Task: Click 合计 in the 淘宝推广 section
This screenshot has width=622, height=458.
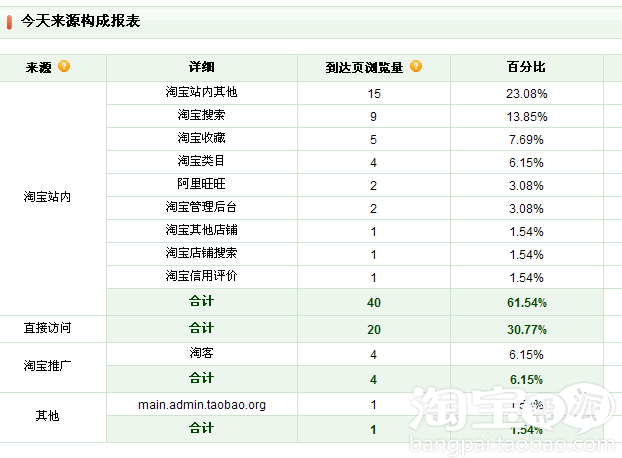Action: 202,378
